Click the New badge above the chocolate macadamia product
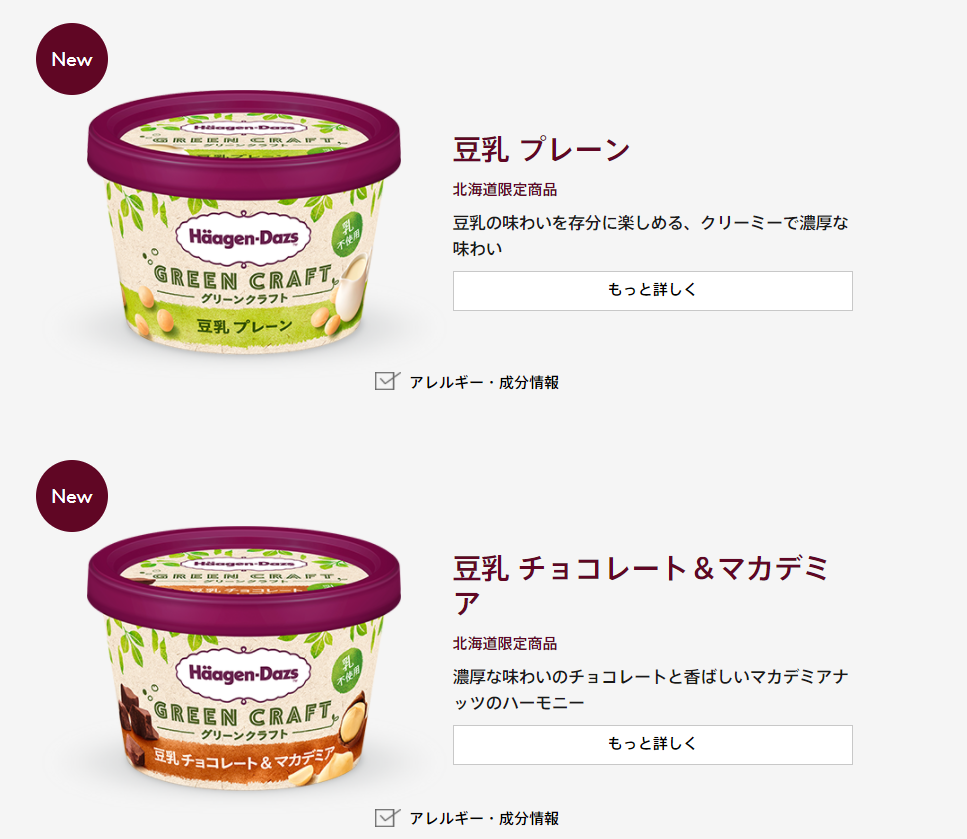This screenshot has height=839, width=967. [x=72, y=496]
